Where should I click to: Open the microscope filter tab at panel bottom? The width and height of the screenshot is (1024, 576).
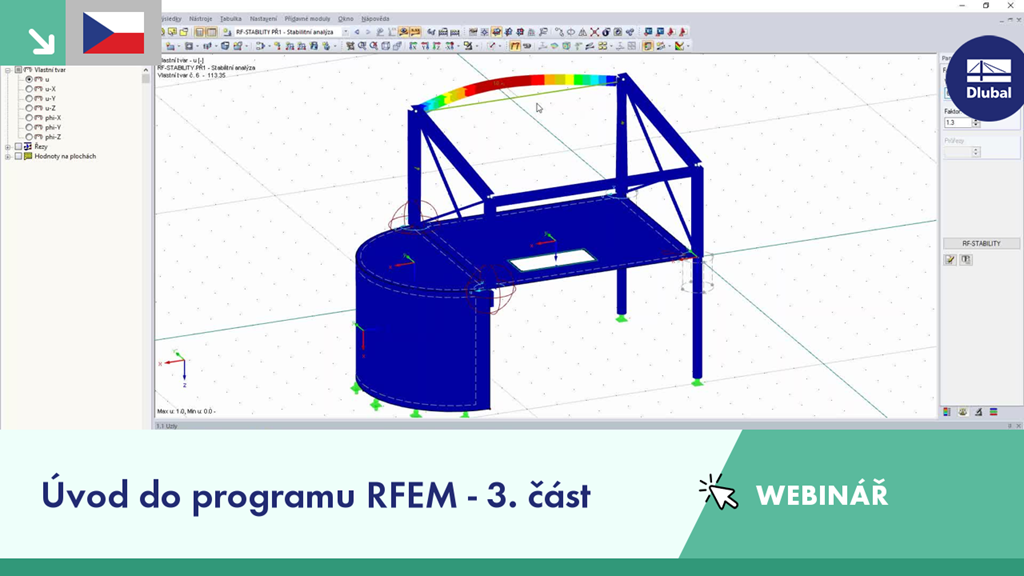pos(978,412)
